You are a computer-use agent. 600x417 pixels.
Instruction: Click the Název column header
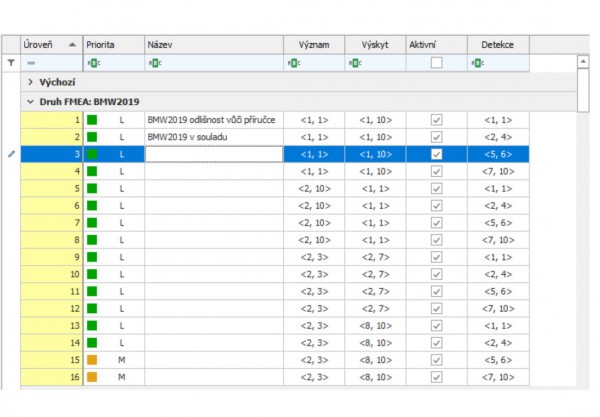coord(212,45)
